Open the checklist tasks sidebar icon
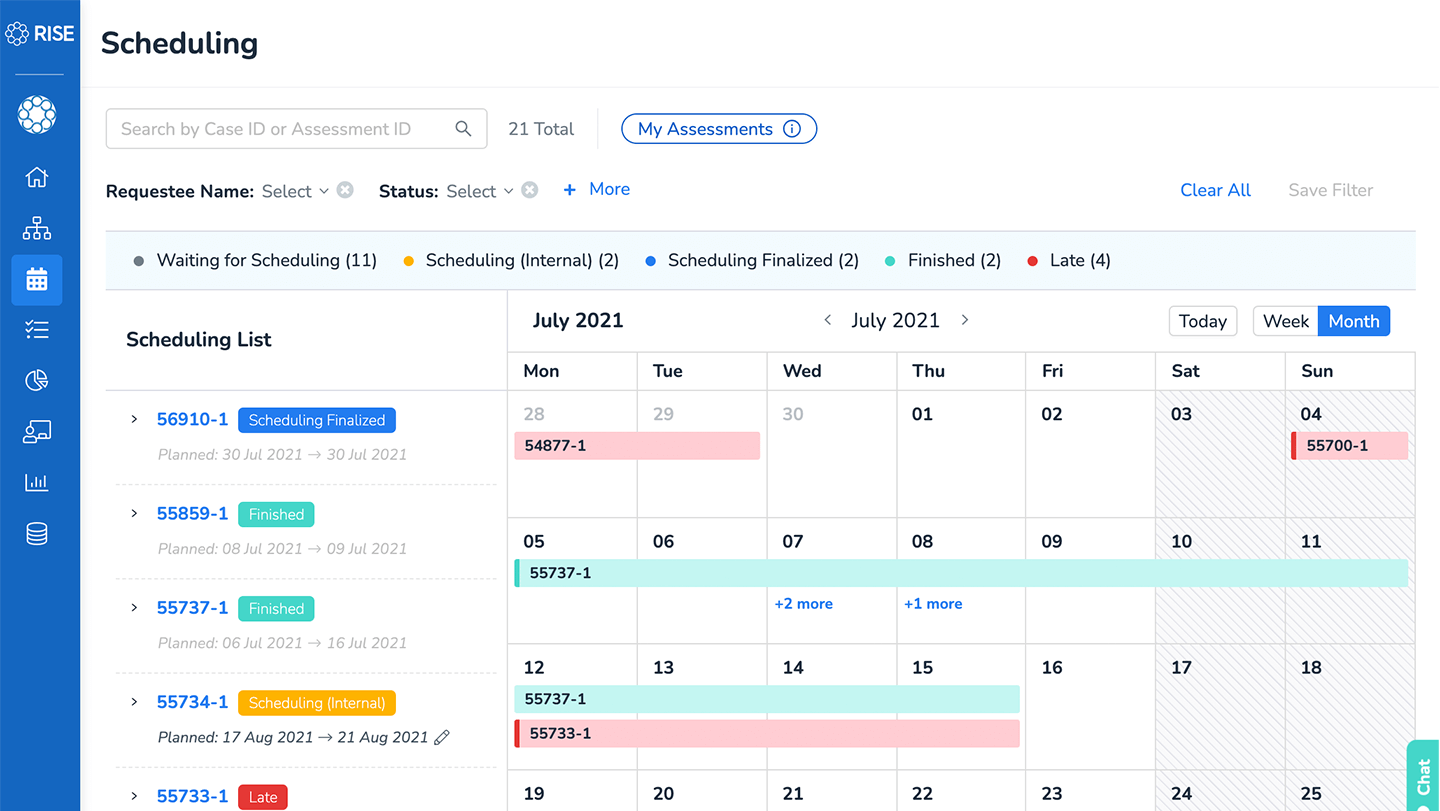The image size is (1440, 811). pos(37,330)
